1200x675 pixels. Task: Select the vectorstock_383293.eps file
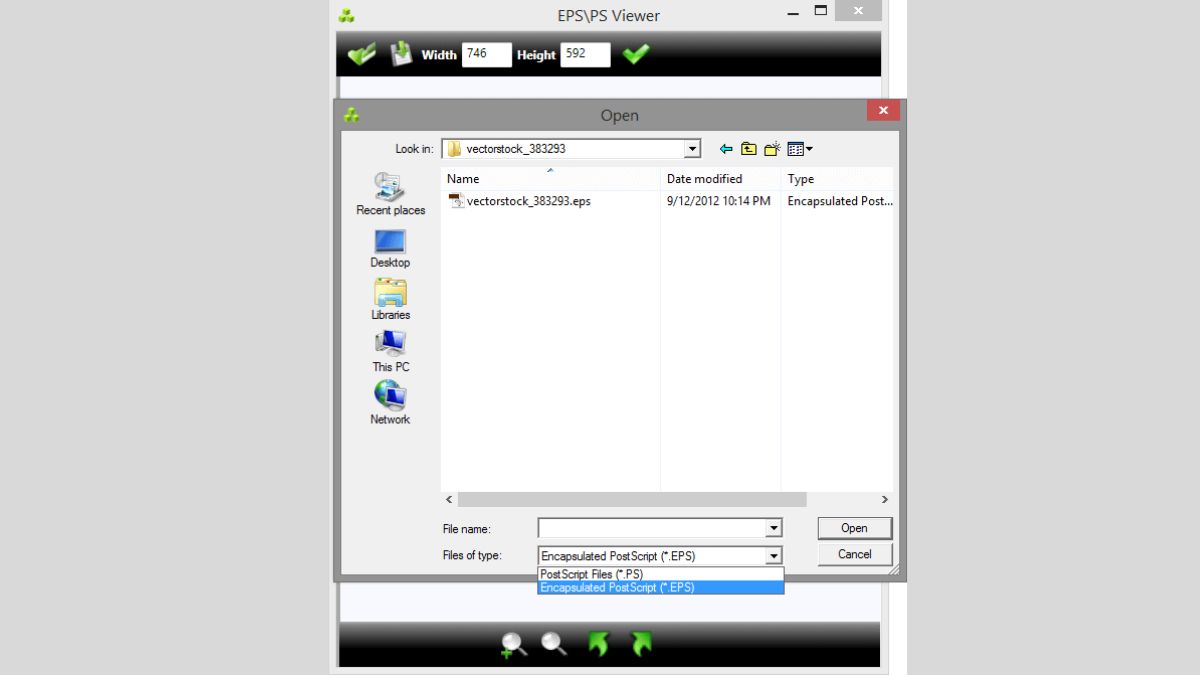point(530,201)
